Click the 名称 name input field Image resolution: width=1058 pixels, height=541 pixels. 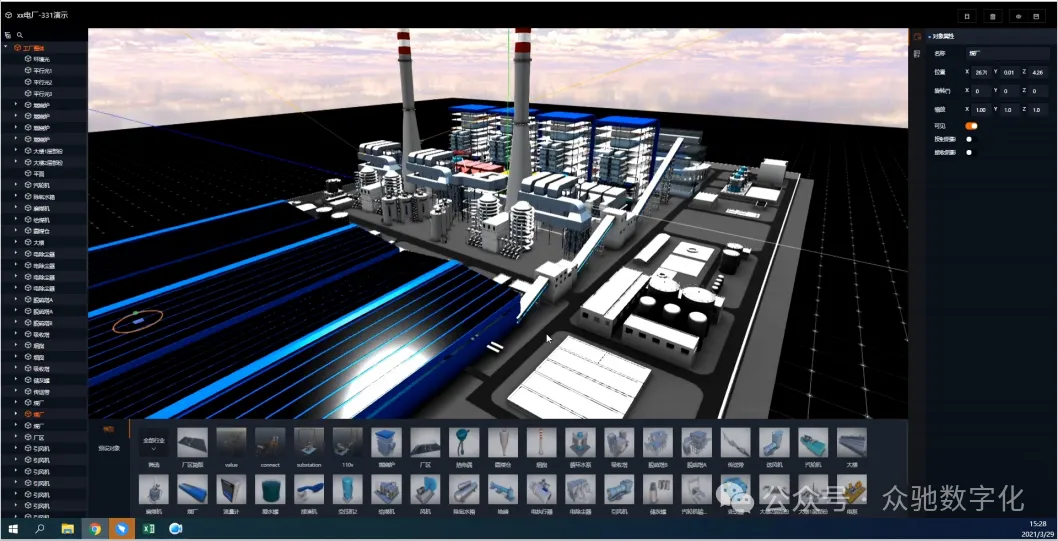pyautogui.click(x=1005, y=54)
